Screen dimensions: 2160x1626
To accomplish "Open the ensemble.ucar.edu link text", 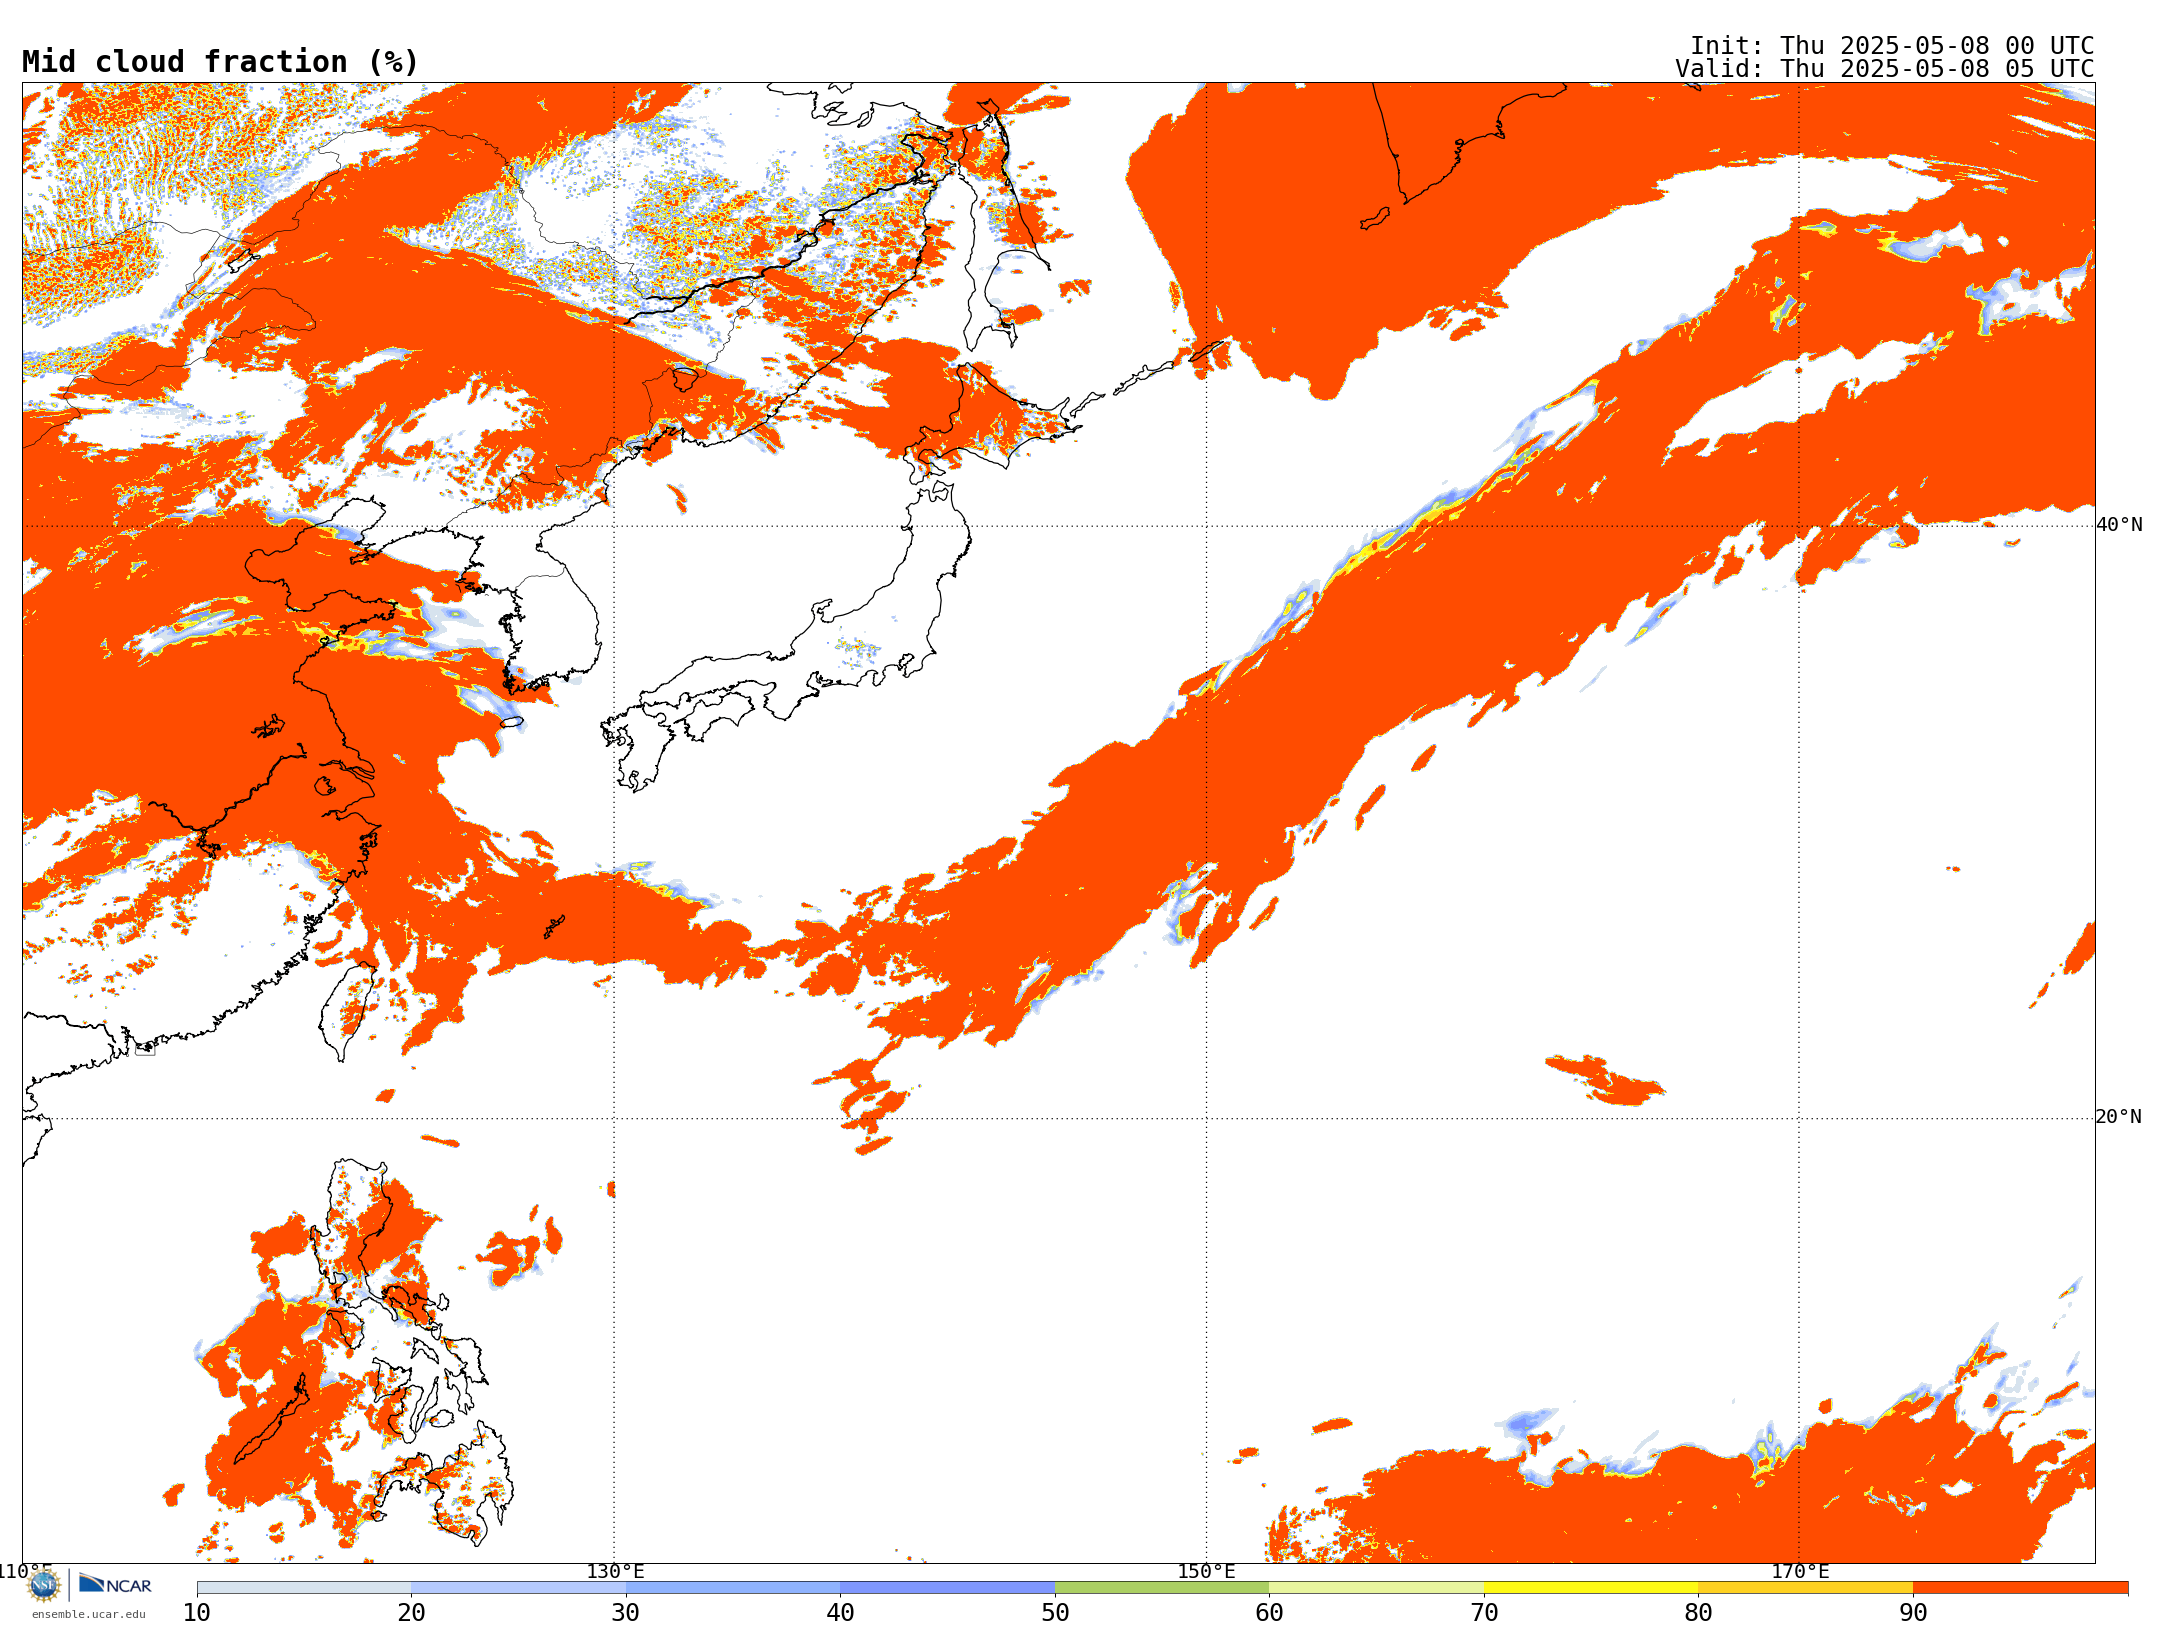I will click(x=89, y=1614).
